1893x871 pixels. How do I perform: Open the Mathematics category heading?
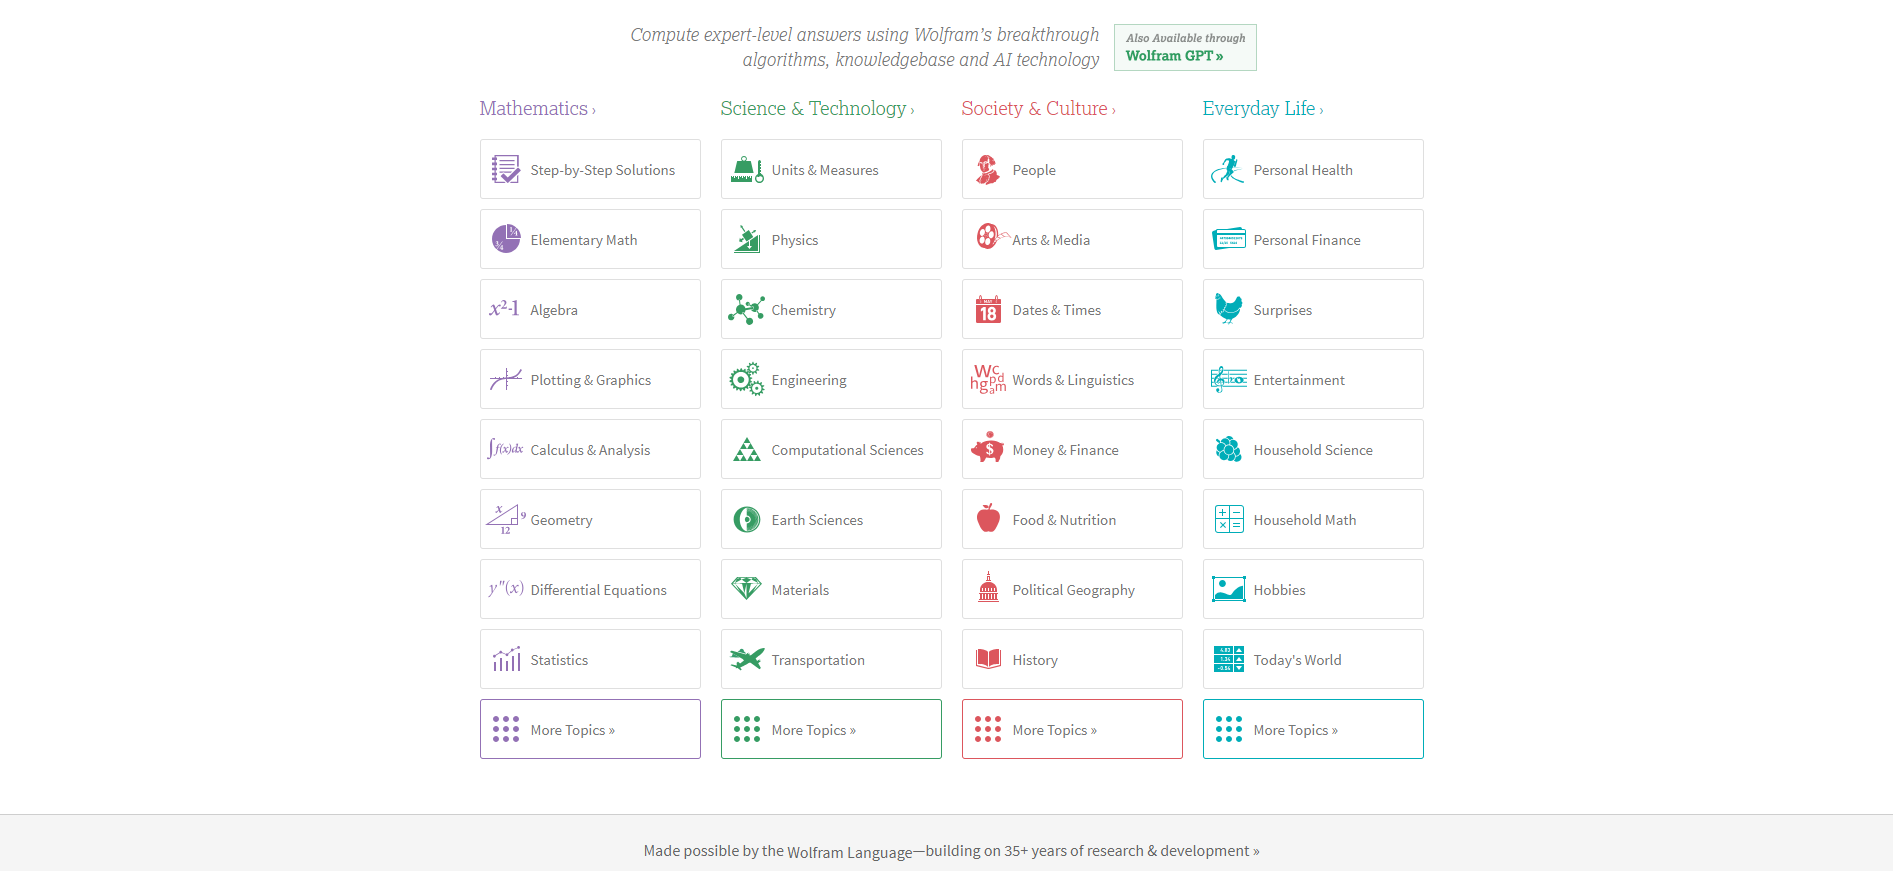pyautogui.click(x=536, y=109)
